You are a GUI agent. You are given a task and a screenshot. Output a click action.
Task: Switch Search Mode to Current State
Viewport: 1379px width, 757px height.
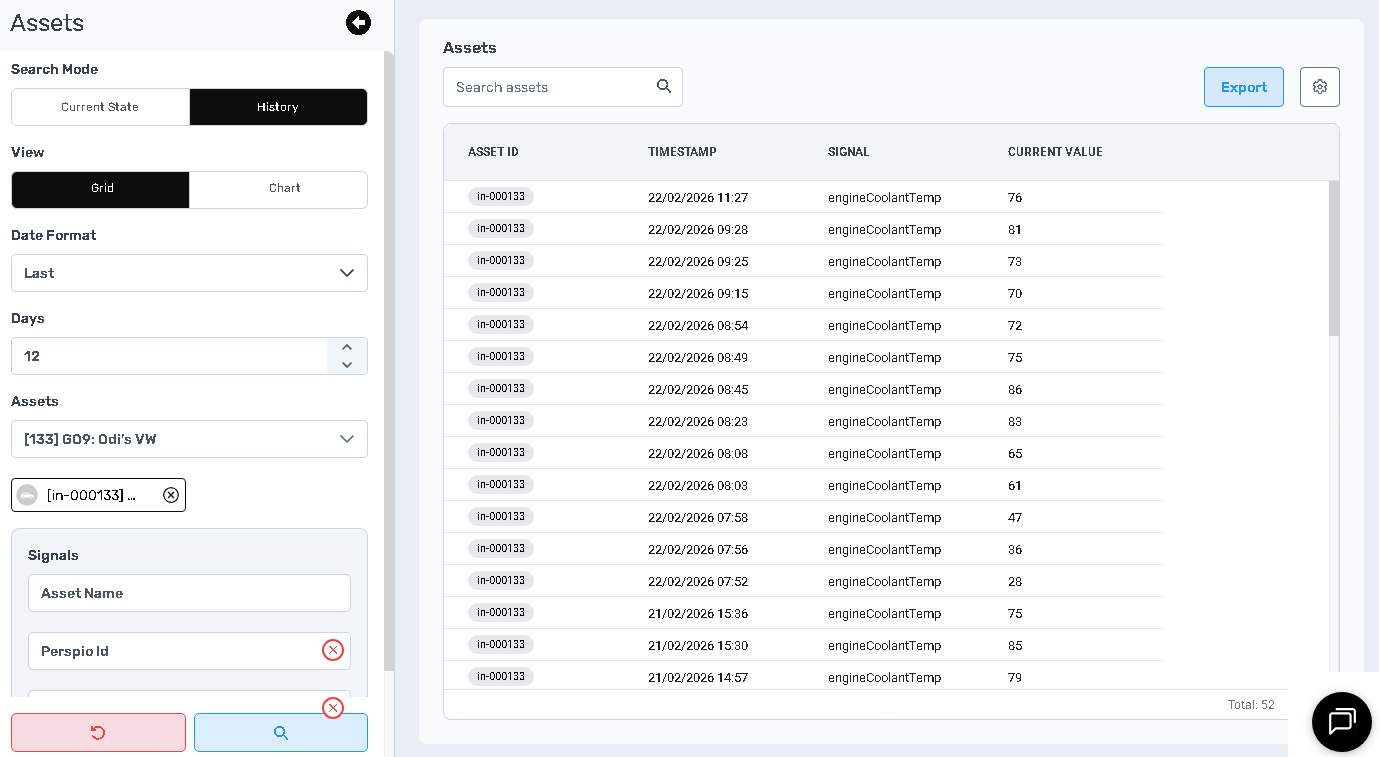click(100, 107)
